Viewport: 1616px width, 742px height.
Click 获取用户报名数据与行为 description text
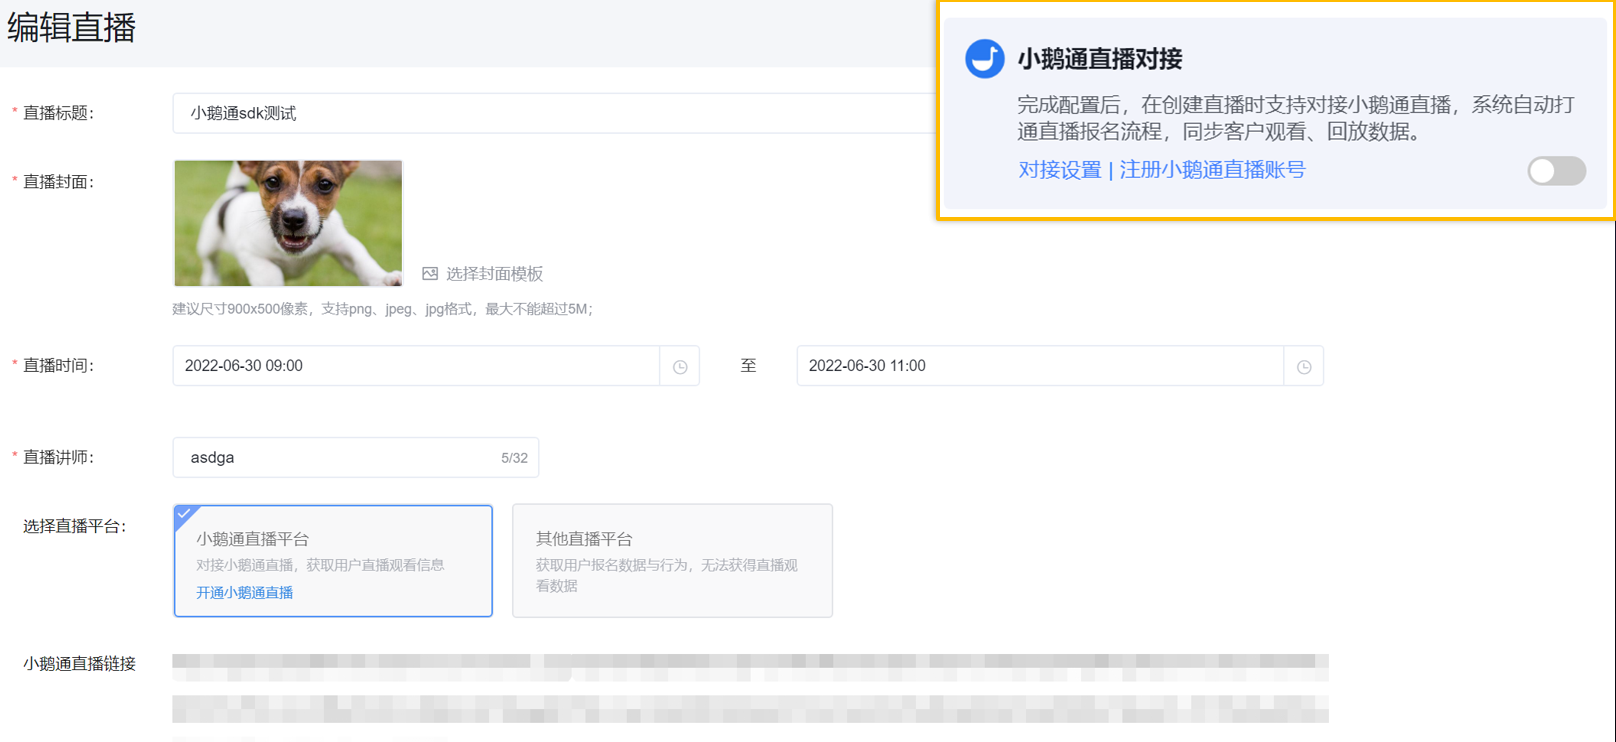[666, 575]
